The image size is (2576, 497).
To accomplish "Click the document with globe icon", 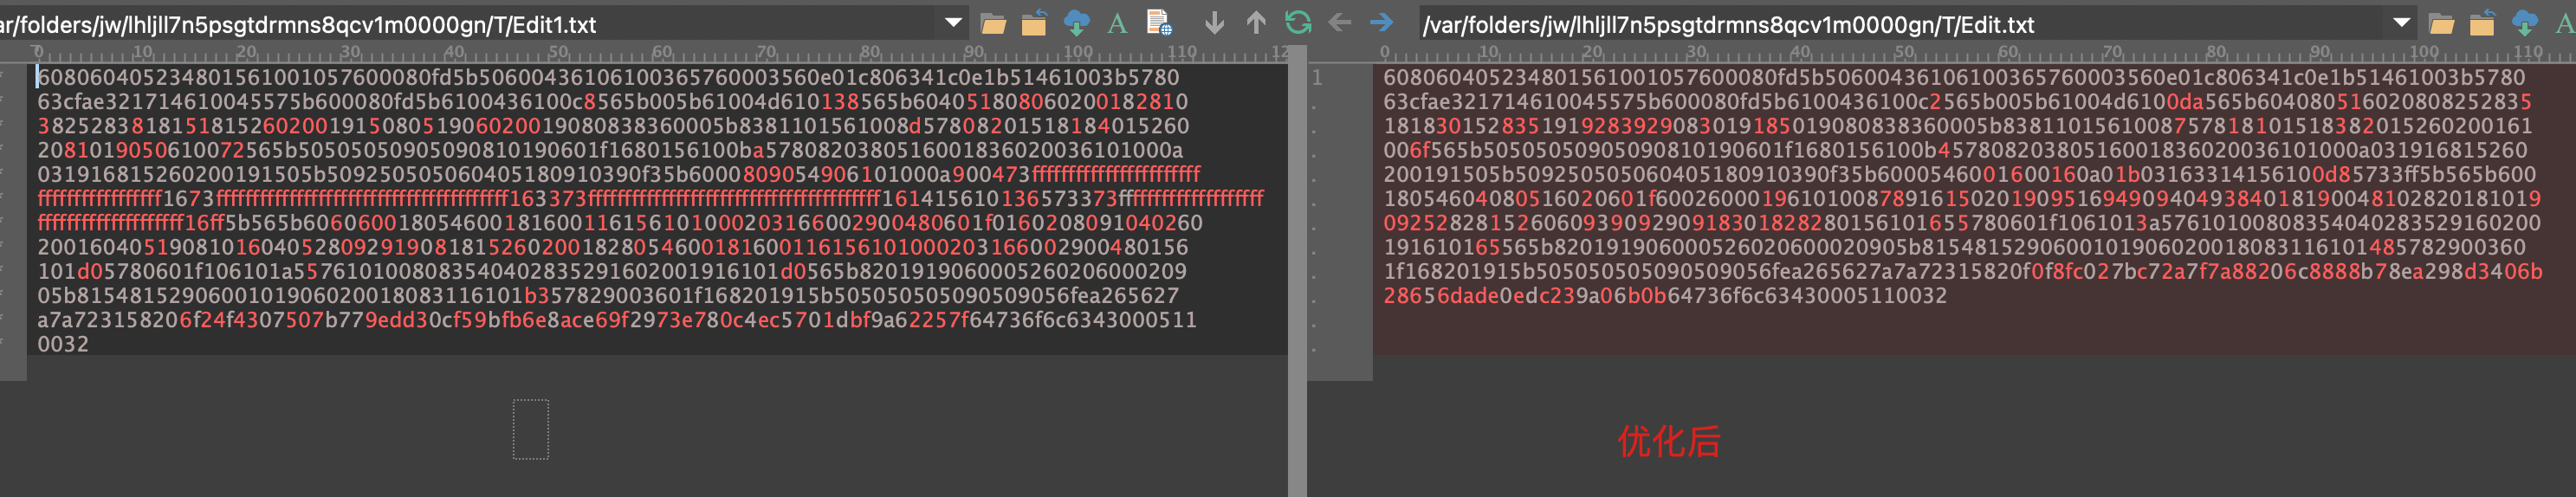I will click(1159, 24).
